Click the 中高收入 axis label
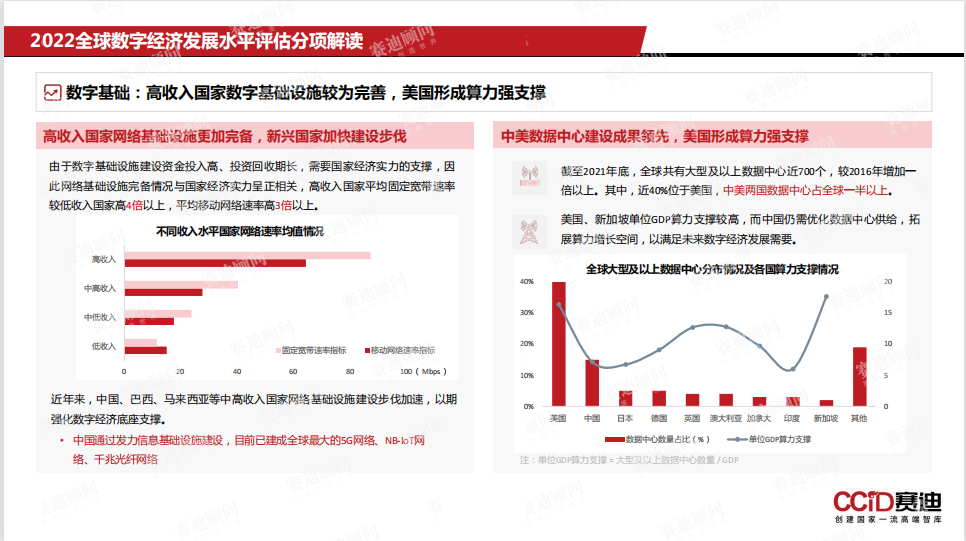 coord(100,288)
